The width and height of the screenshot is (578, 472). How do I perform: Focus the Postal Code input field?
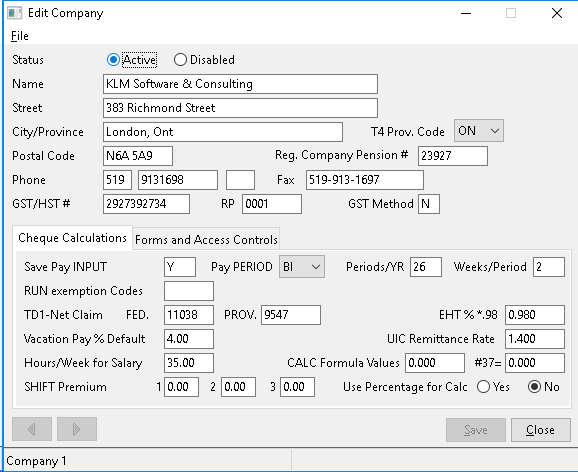(138, 156)
